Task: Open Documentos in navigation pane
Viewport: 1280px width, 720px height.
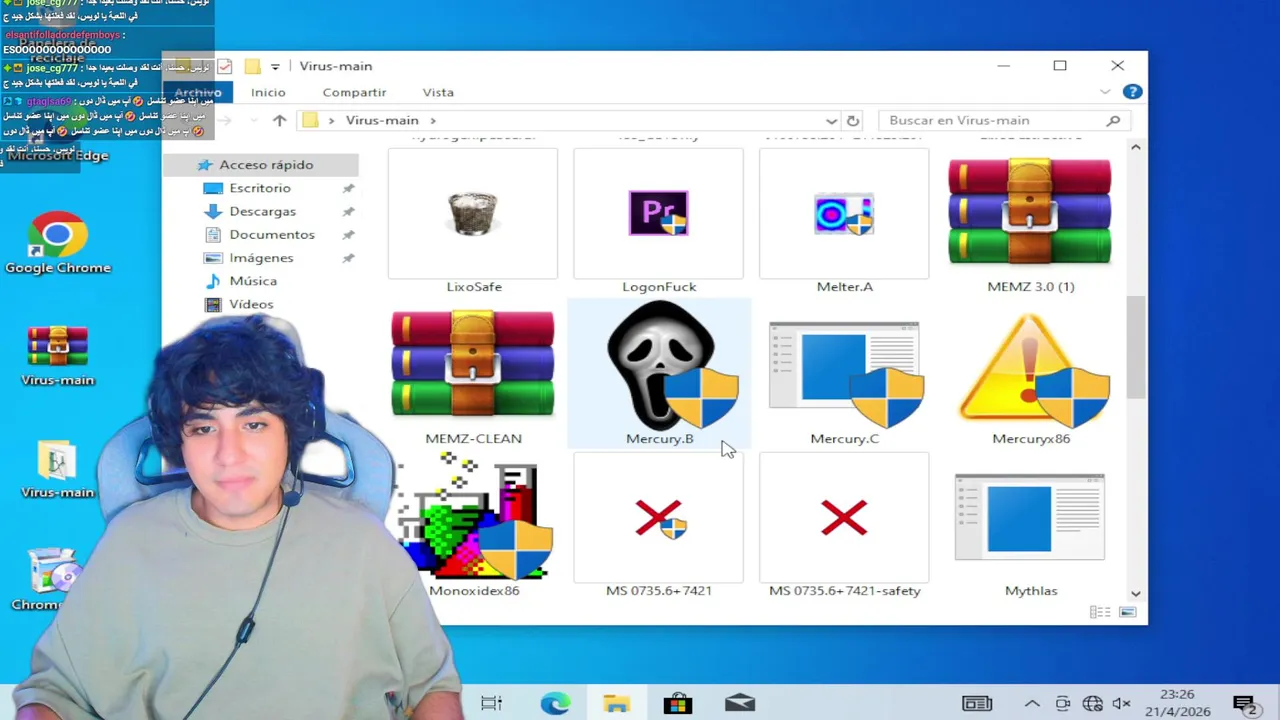Action: click(x=271, y=234)
